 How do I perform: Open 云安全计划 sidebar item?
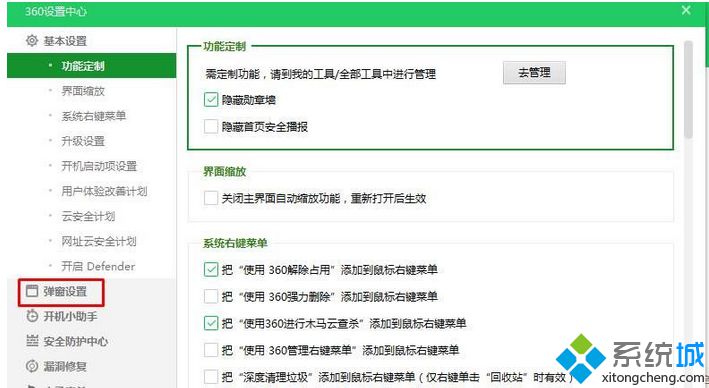pos(88,216)
